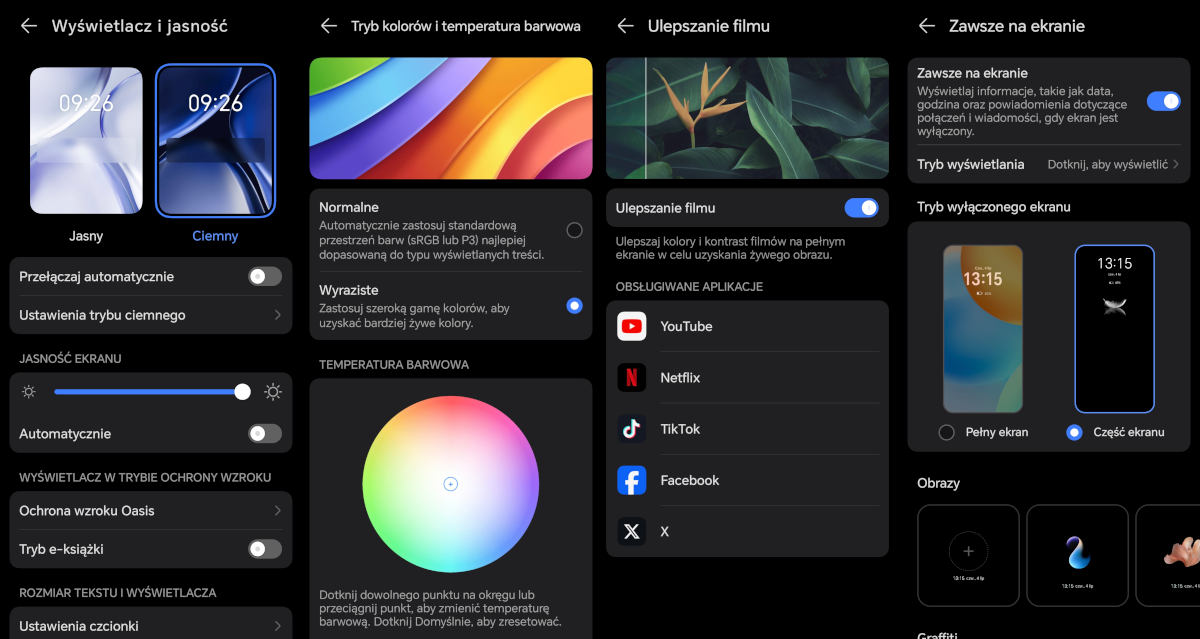Tap the TikTok app icon

(632, 429)
